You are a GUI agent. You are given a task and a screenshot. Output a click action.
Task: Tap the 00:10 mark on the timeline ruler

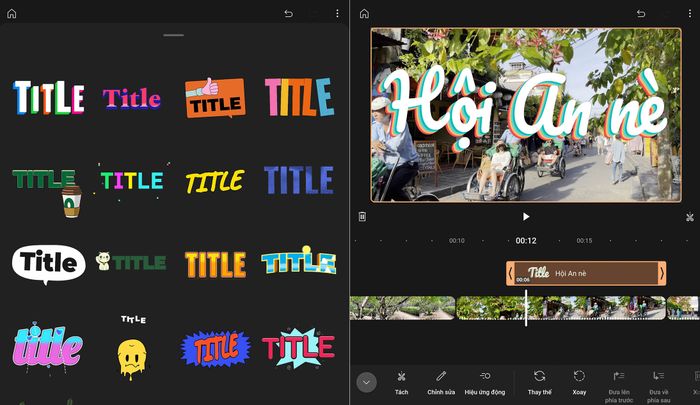457,241
